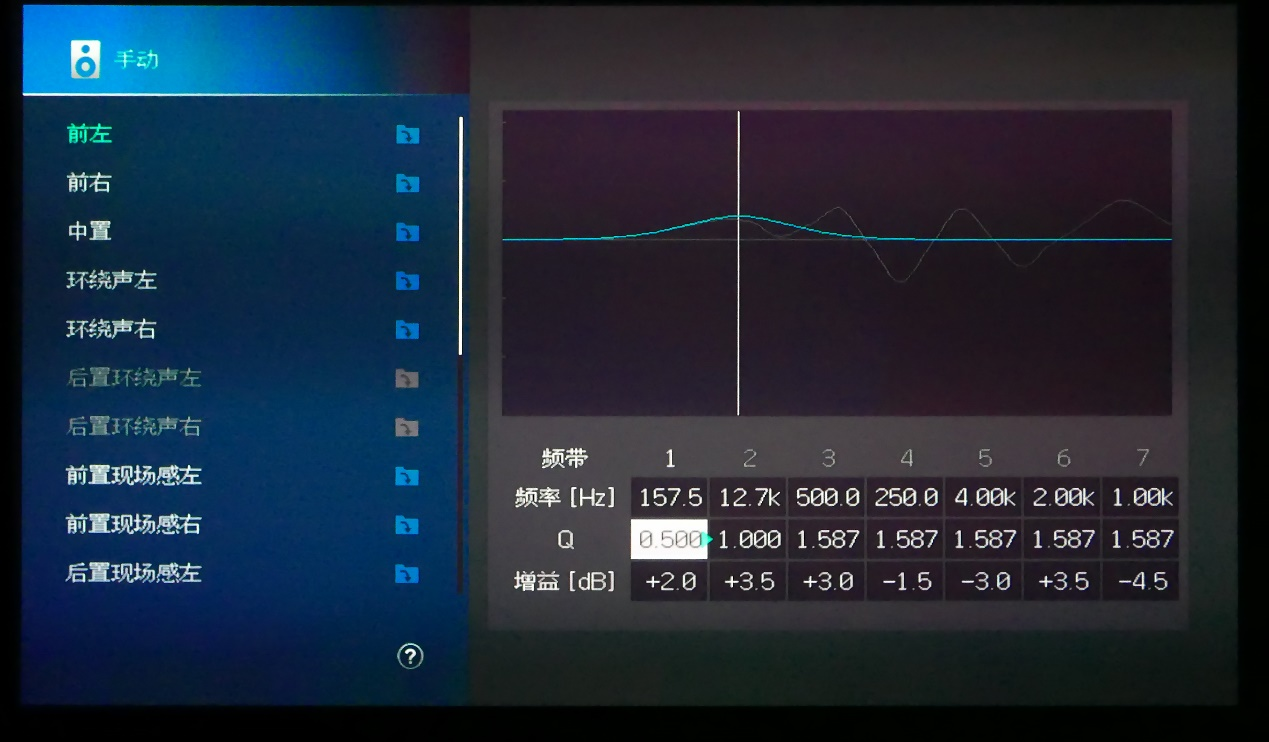This screenshot has height=742, width=1269.
Task: Click the folder icon beside 后置现场感左
Action: pyautogui.click(x=407, y=574)
